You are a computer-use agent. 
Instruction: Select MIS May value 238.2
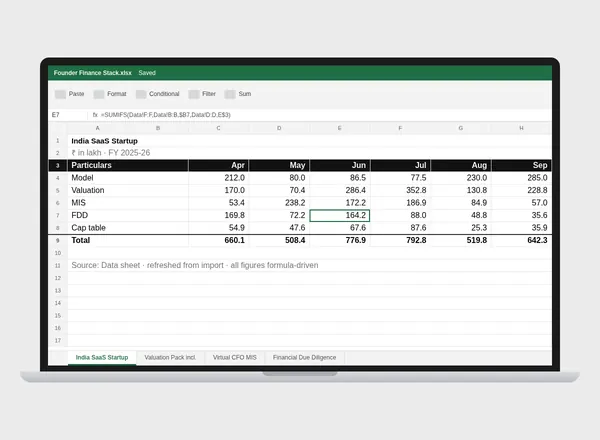pyautogui.click(x=279, y=203)
